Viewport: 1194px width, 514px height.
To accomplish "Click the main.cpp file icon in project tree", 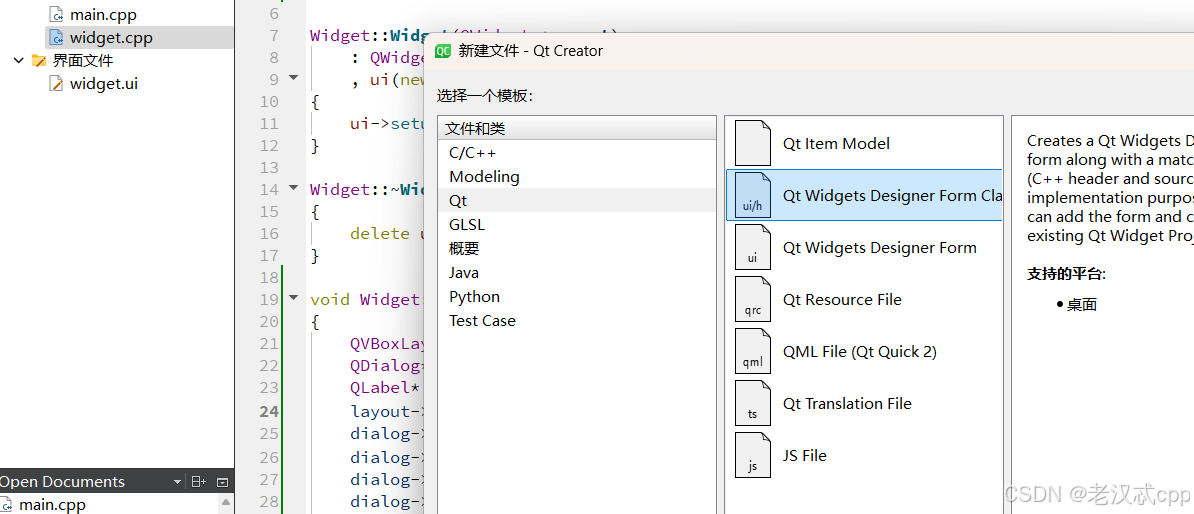I will pos(56,14).
